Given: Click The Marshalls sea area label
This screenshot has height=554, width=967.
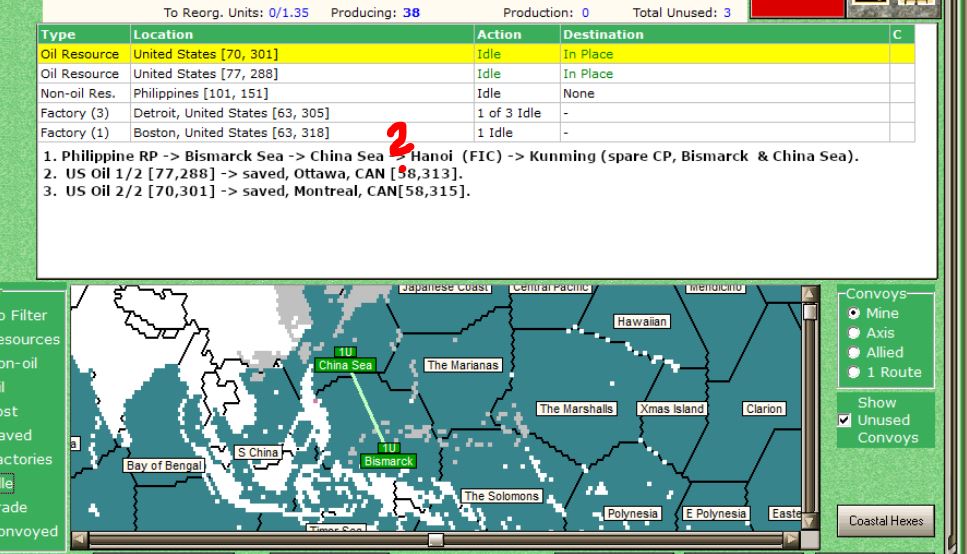Looking at the screenshot, I should pos(576,408).
